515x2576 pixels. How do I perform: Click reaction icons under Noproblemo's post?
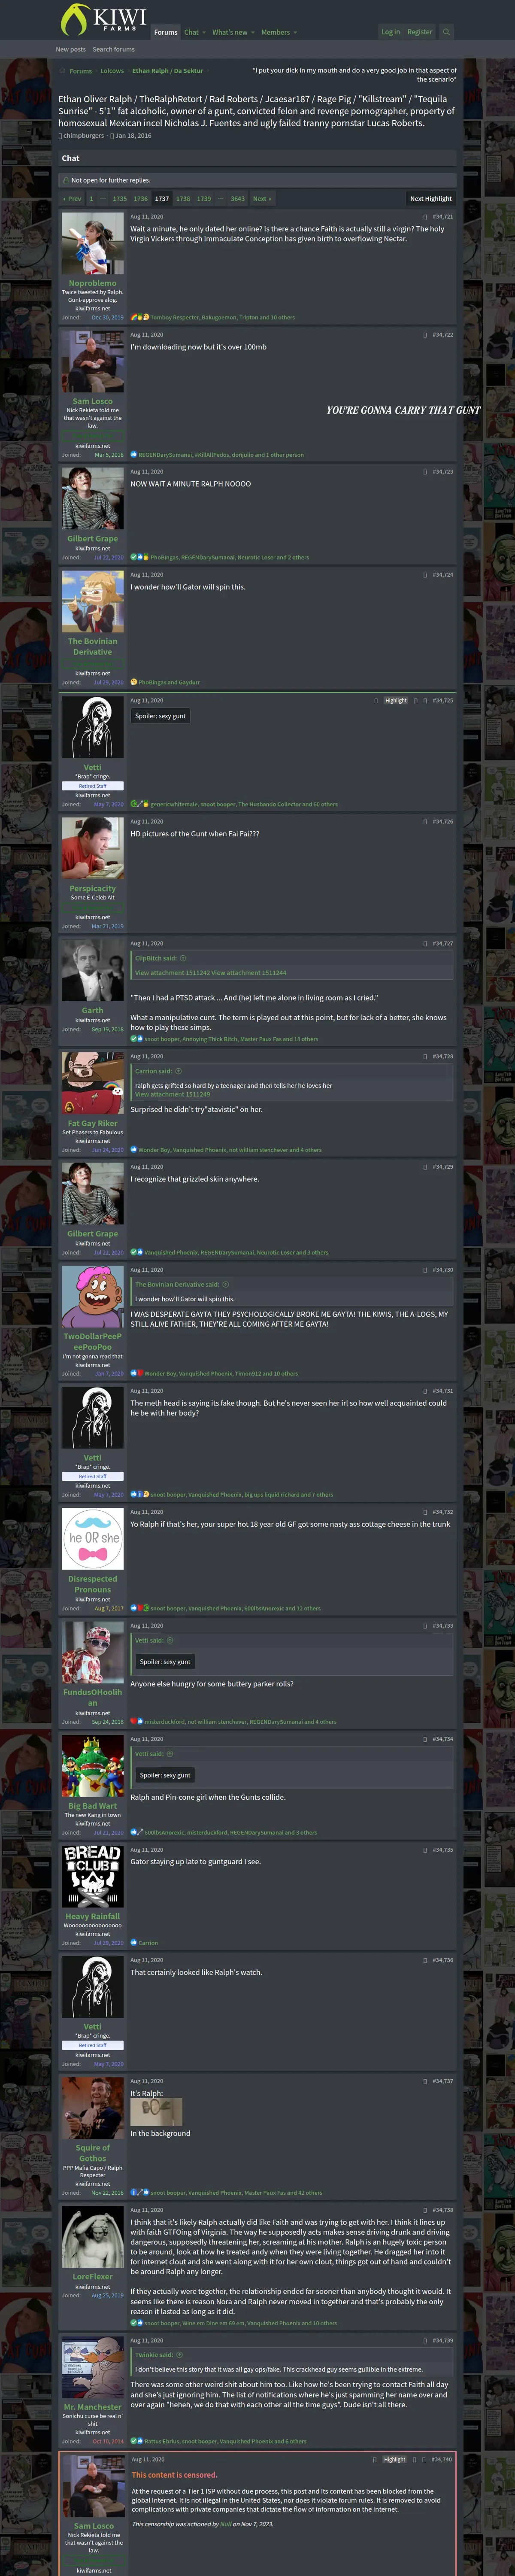coord(140,317)
